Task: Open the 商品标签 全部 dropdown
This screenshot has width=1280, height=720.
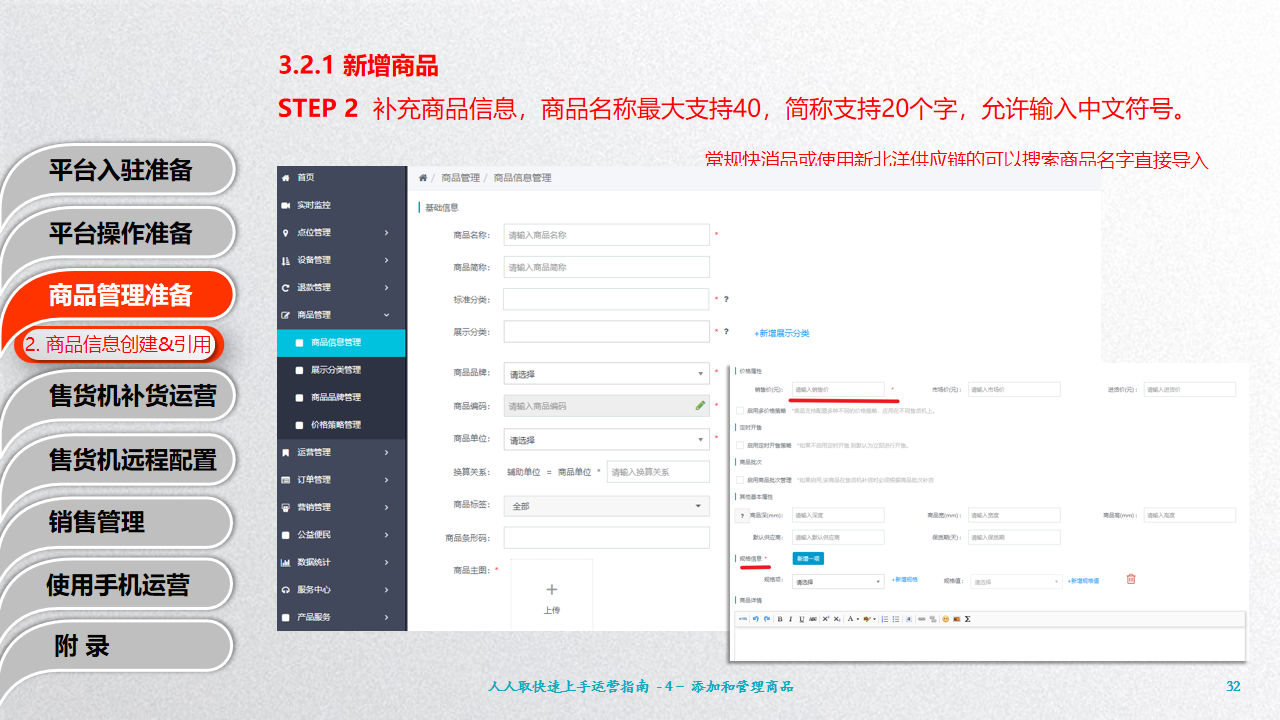Action: [606, 506]
